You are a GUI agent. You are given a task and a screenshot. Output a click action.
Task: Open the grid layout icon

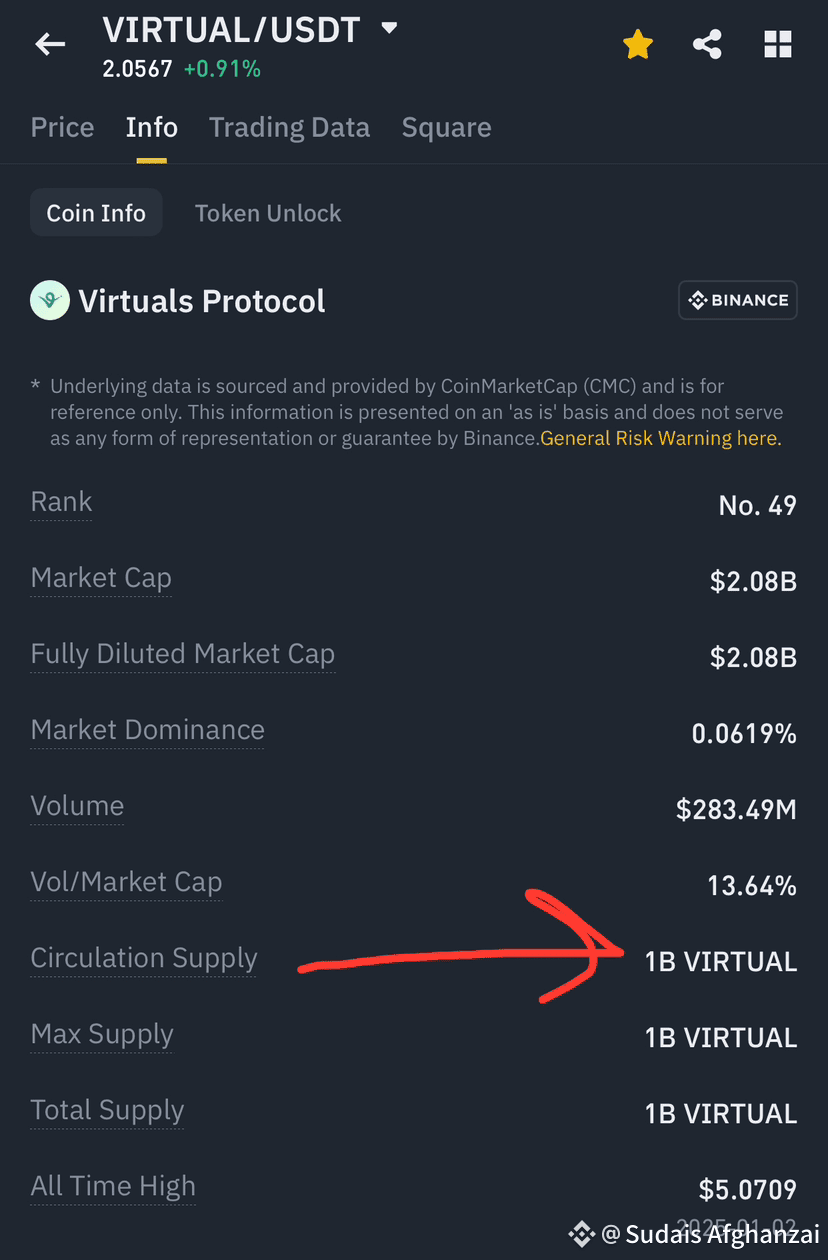click(x=778, y=44)
